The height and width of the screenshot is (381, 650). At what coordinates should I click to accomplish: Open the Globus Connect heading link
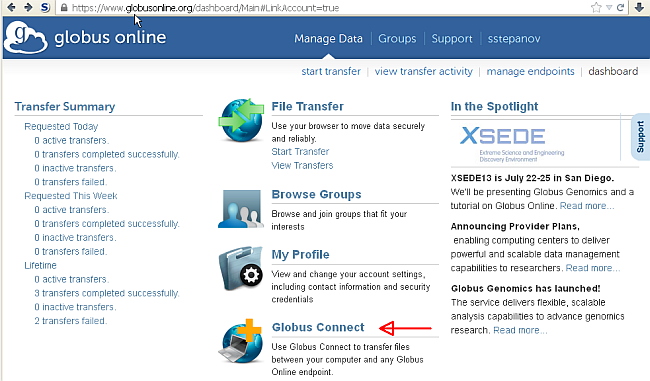tap(318, 327)
